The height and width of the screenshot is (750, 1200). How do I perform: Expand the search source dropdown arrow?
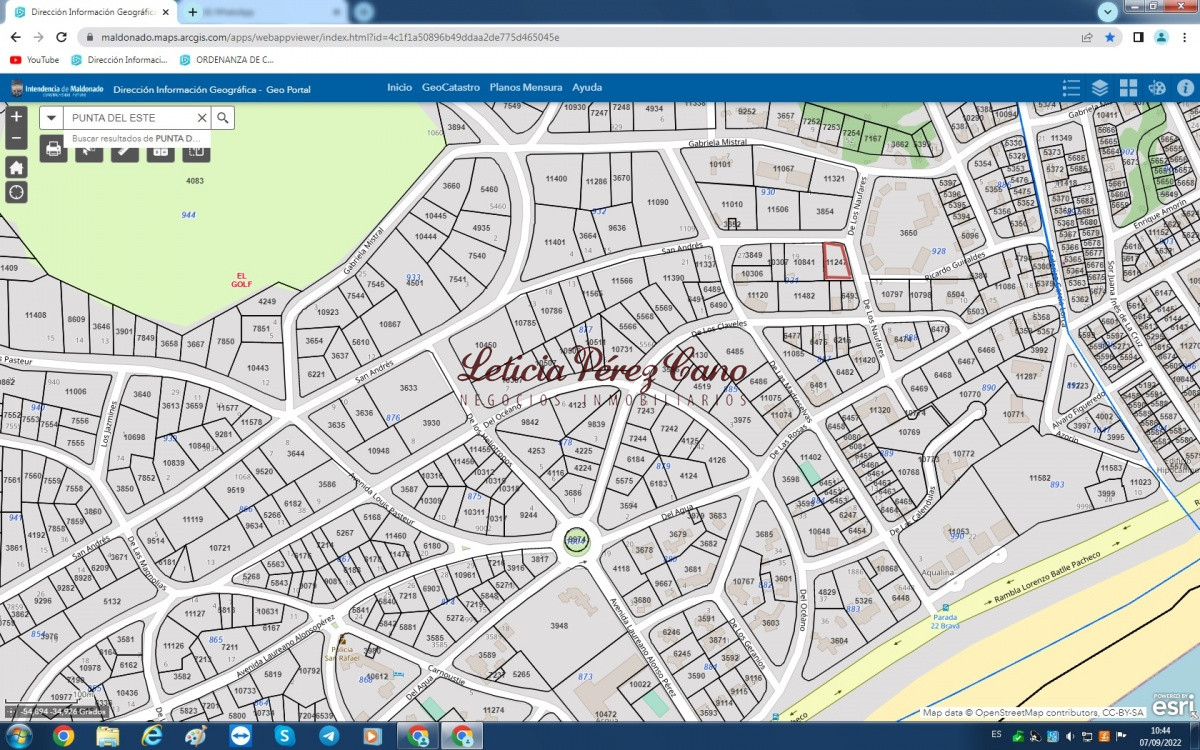[52, 118]
